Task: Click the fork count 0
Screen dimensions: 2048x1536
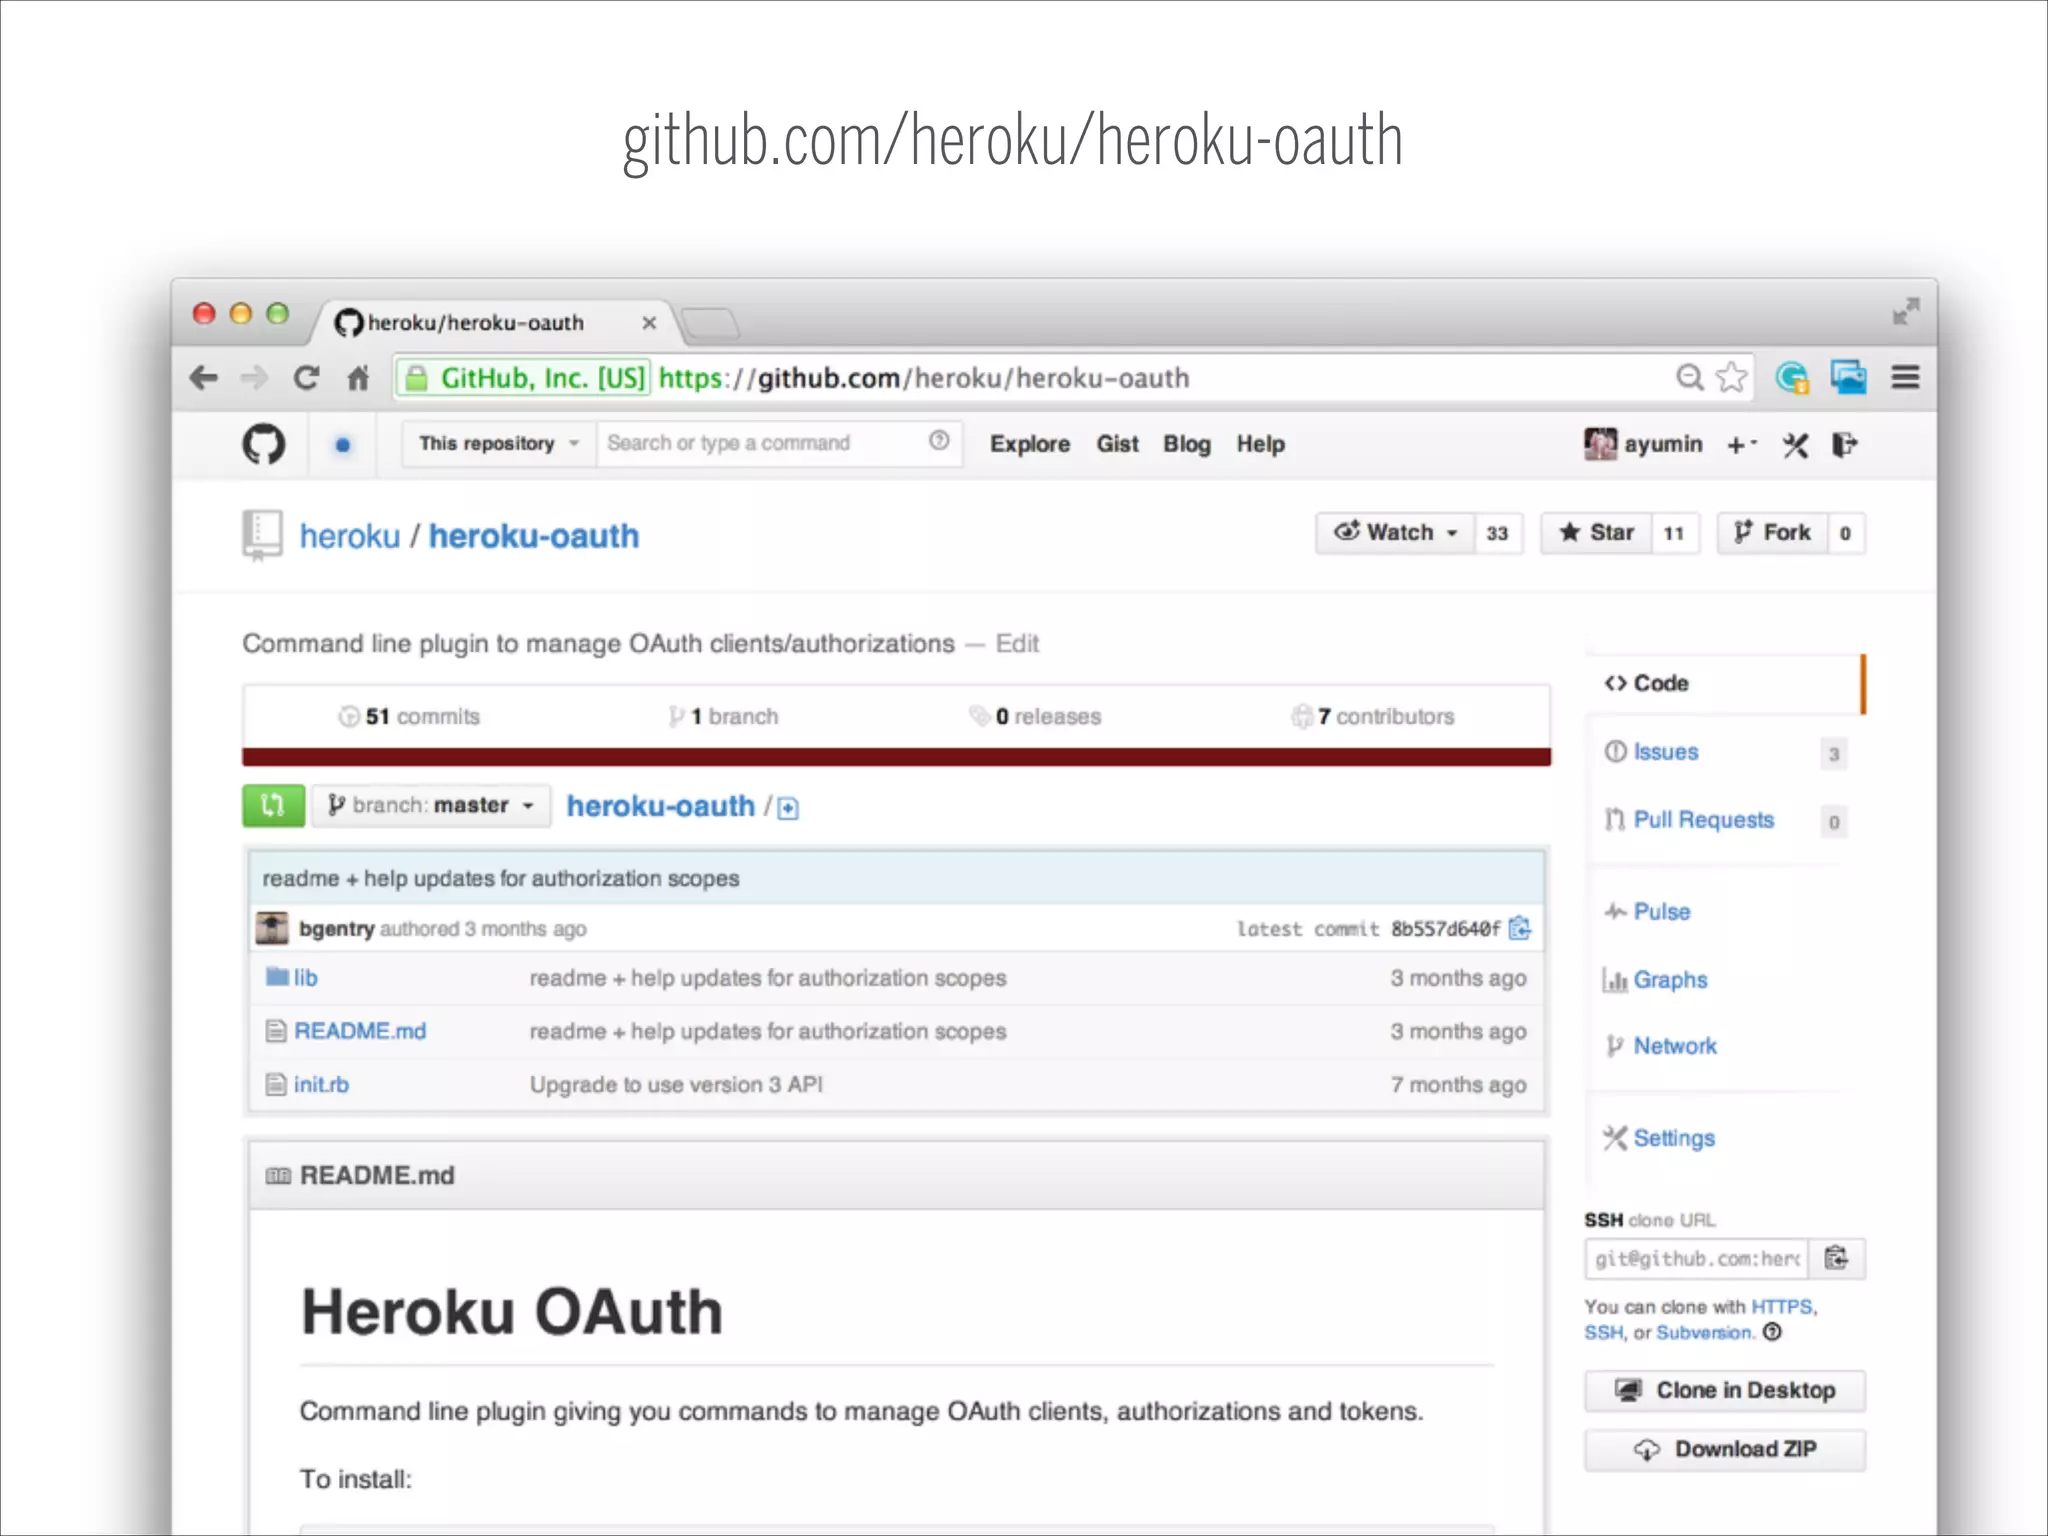Action: coord(1845,533)
